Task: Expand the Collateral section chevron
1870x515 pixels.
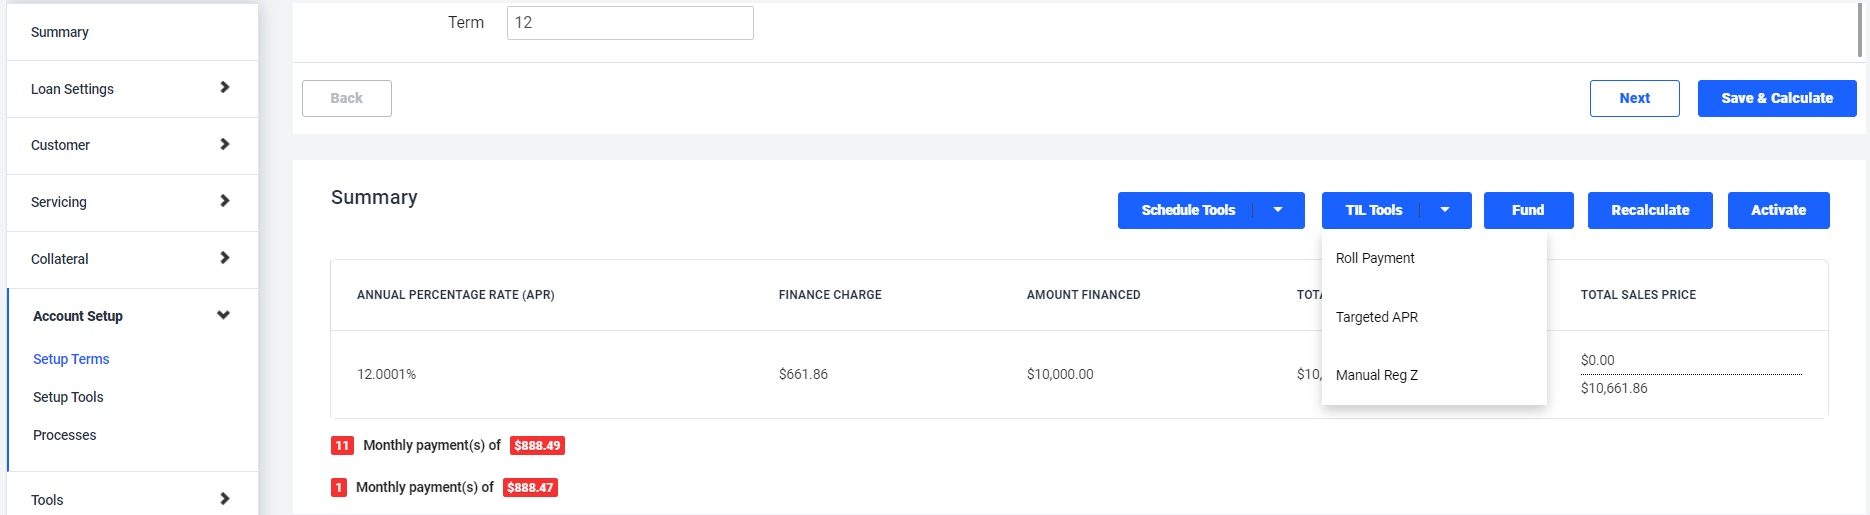Action: [x=224, y=258]
